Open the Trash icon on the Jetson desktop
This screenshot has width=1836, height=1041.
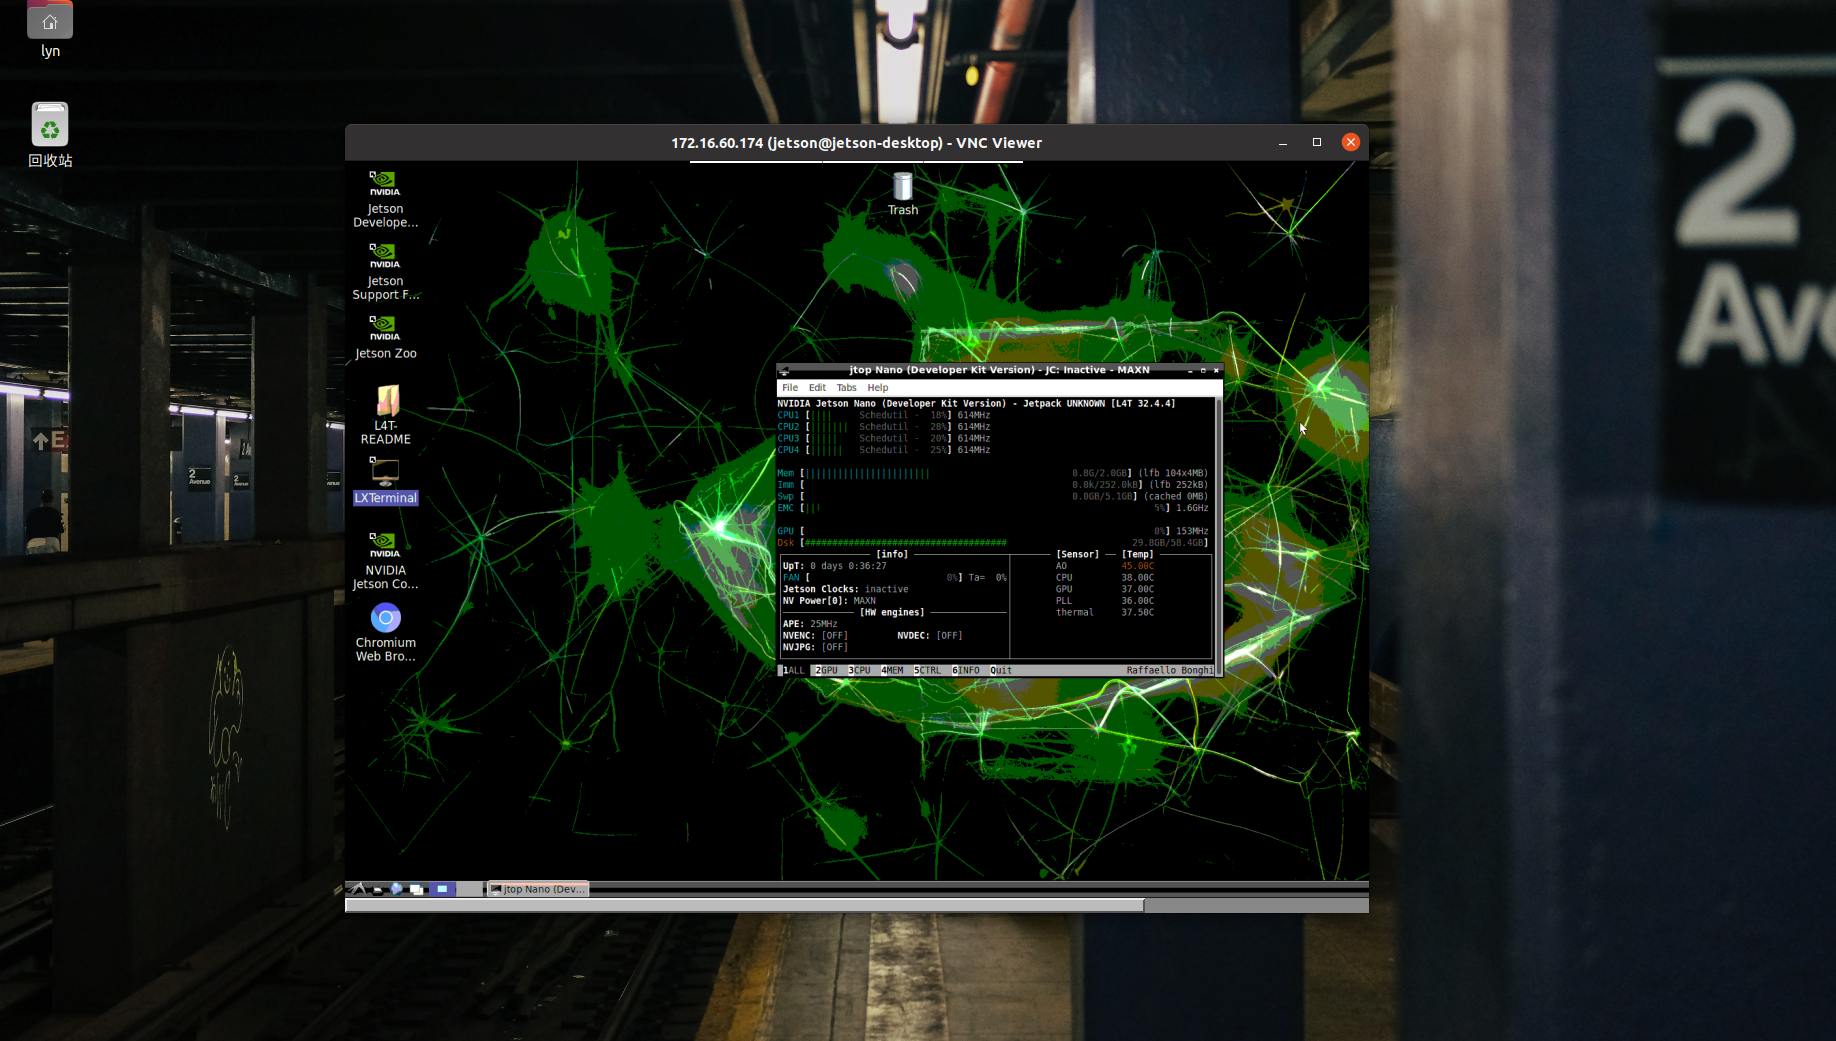coord(902,194)
